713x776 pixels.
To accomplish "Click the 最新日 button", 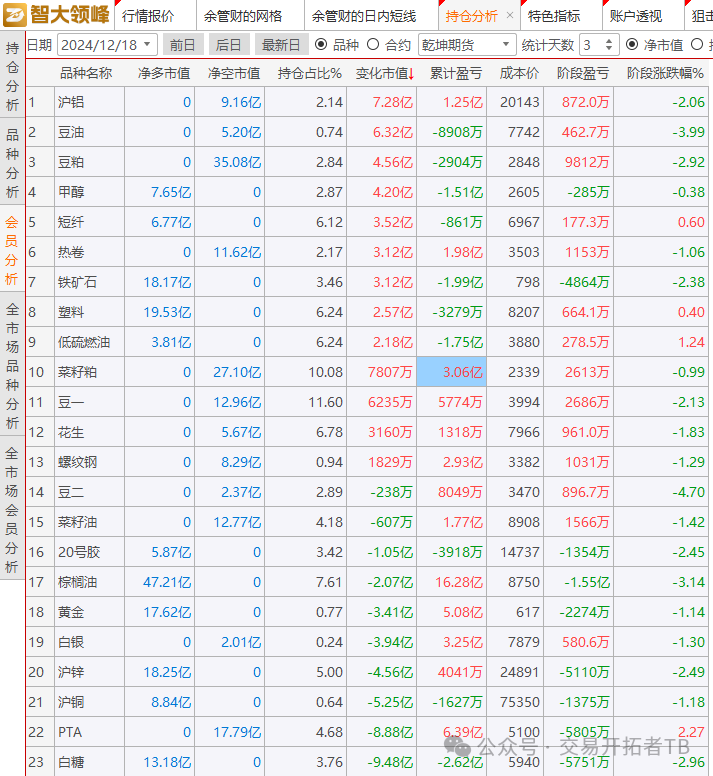I will (281, 45).
